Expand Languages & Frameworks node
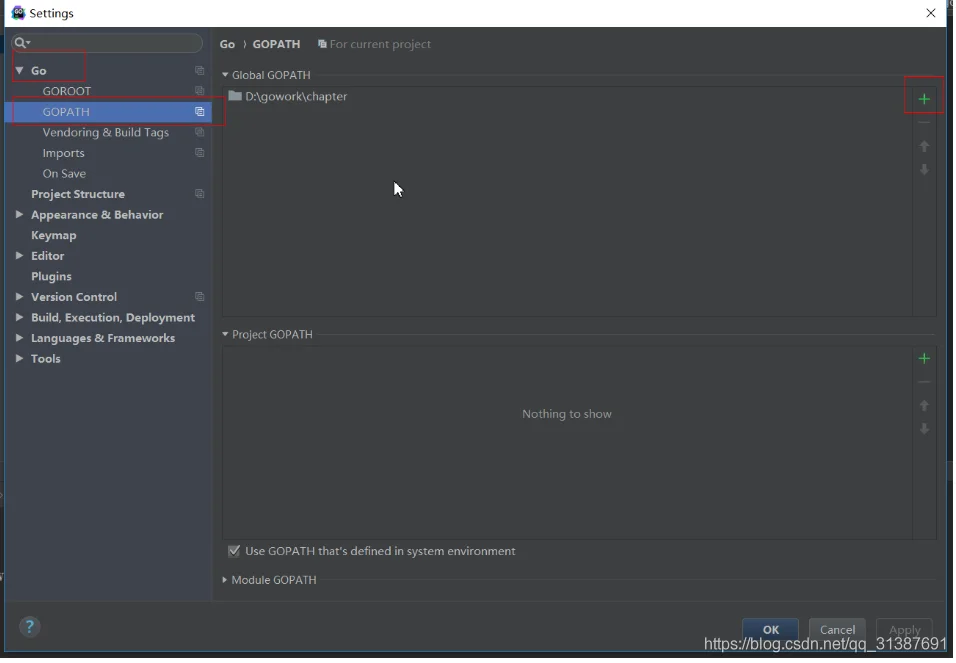 coord(20,338)
